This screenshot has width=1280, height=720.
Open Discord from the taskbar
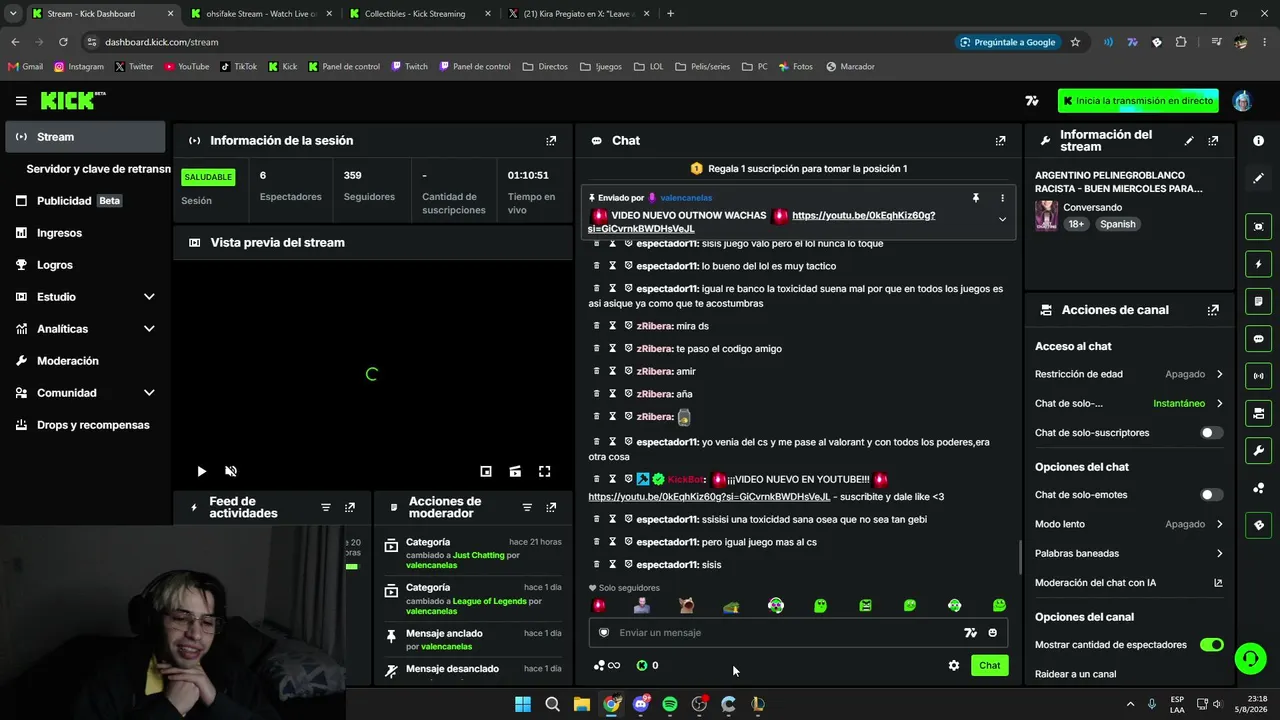640,704
